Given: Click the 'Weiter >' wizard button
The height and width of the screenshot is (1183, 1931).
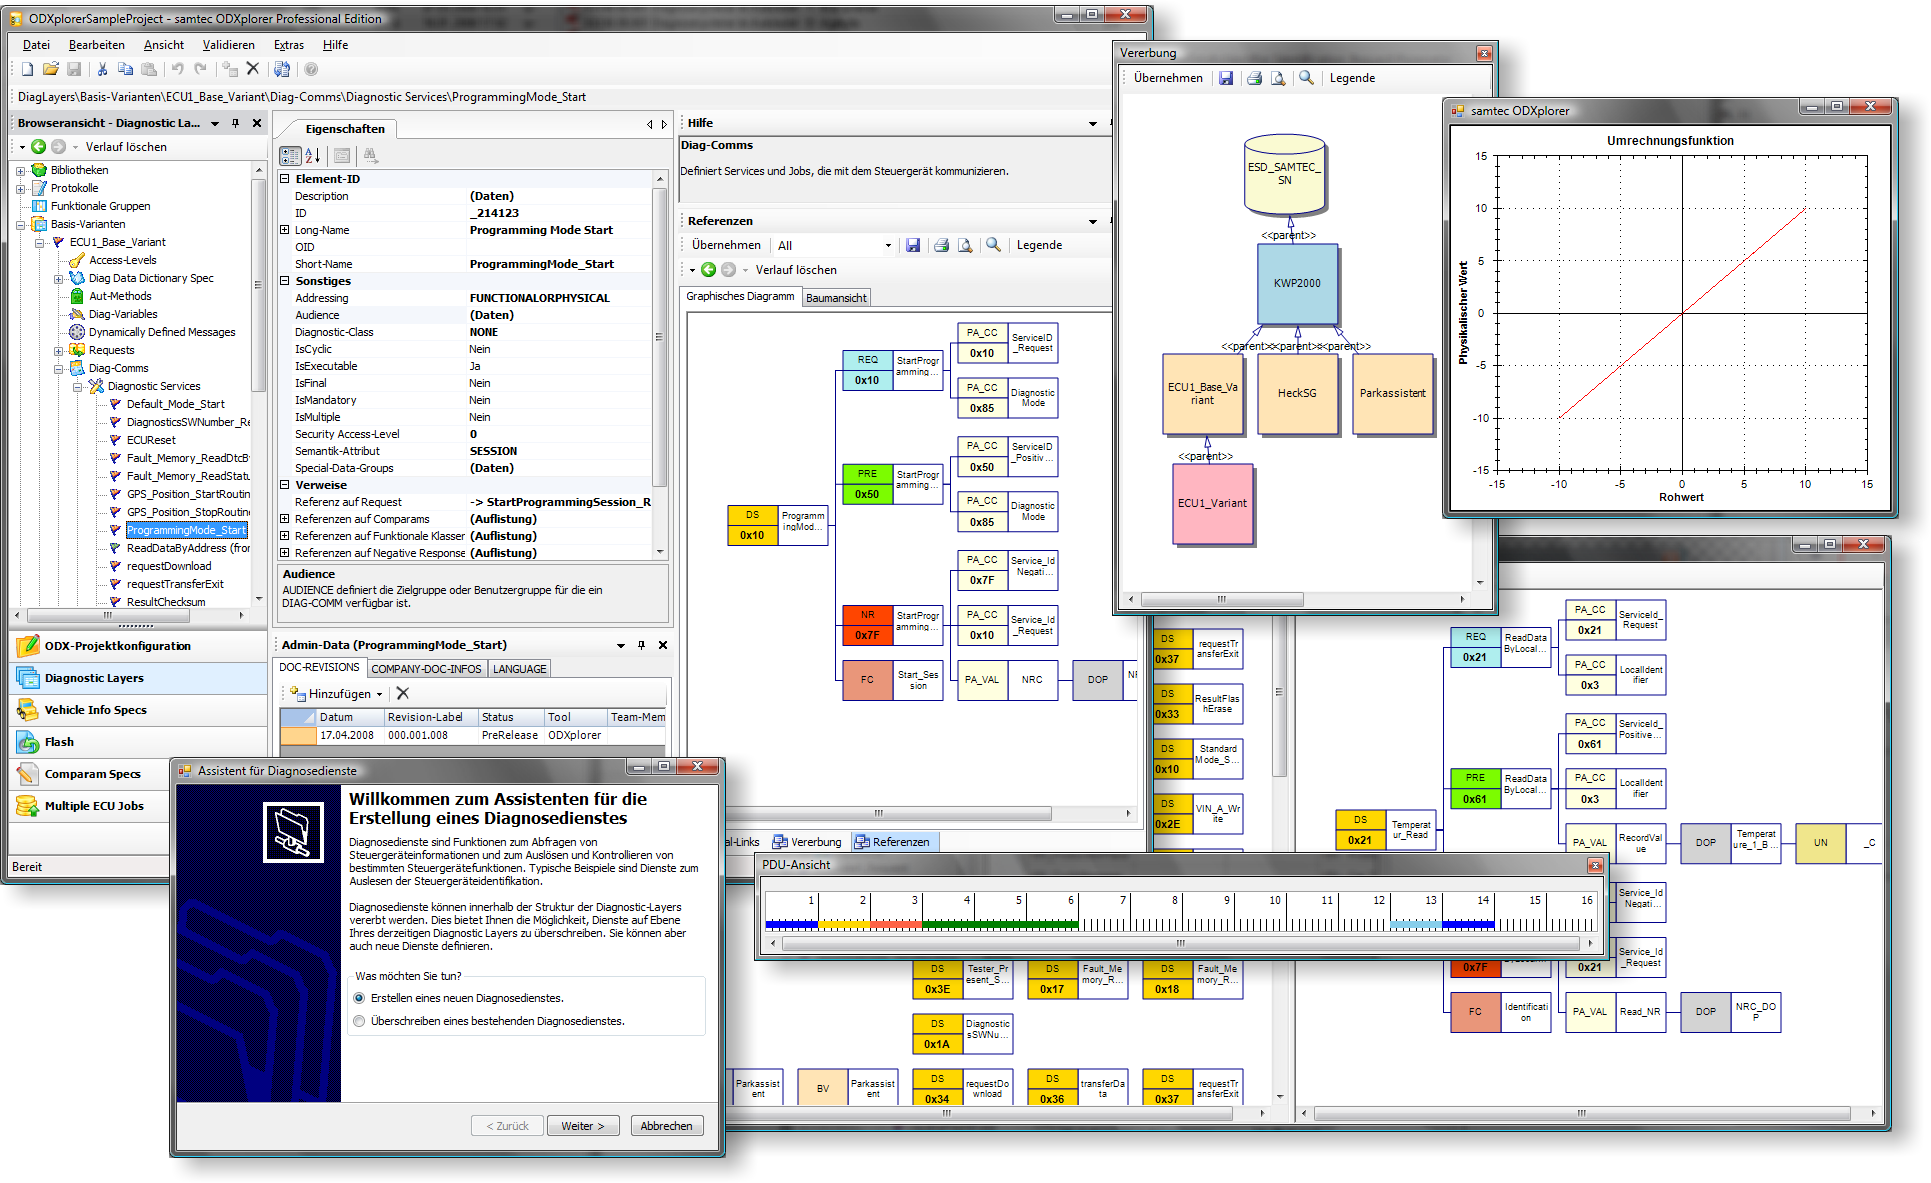Looking at the screenshot, I should 582,1126.
